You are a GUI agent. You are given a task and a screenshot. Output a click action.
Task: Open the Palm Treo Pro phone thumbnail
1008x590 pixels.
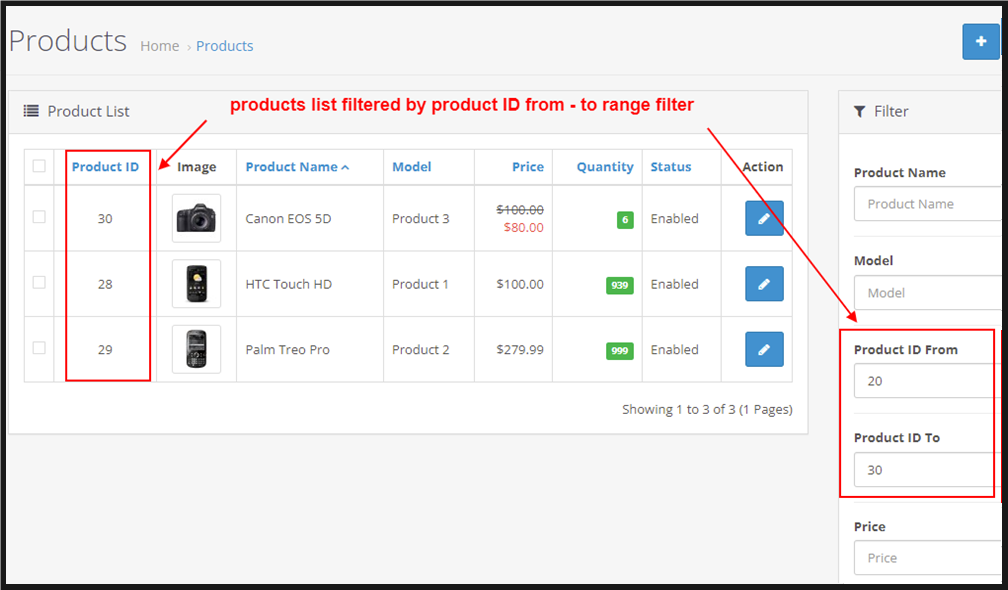196,349
